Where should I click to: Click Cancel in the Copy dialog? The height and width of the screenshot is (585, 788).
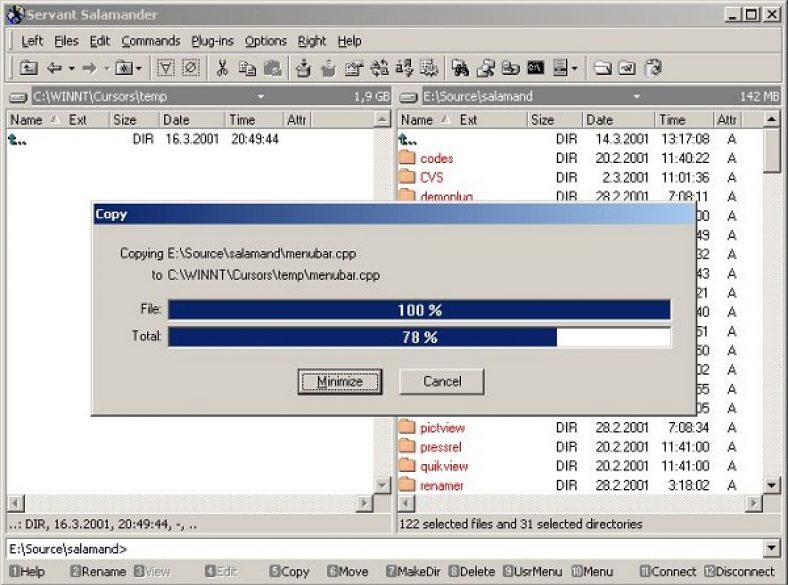[442, 382]
